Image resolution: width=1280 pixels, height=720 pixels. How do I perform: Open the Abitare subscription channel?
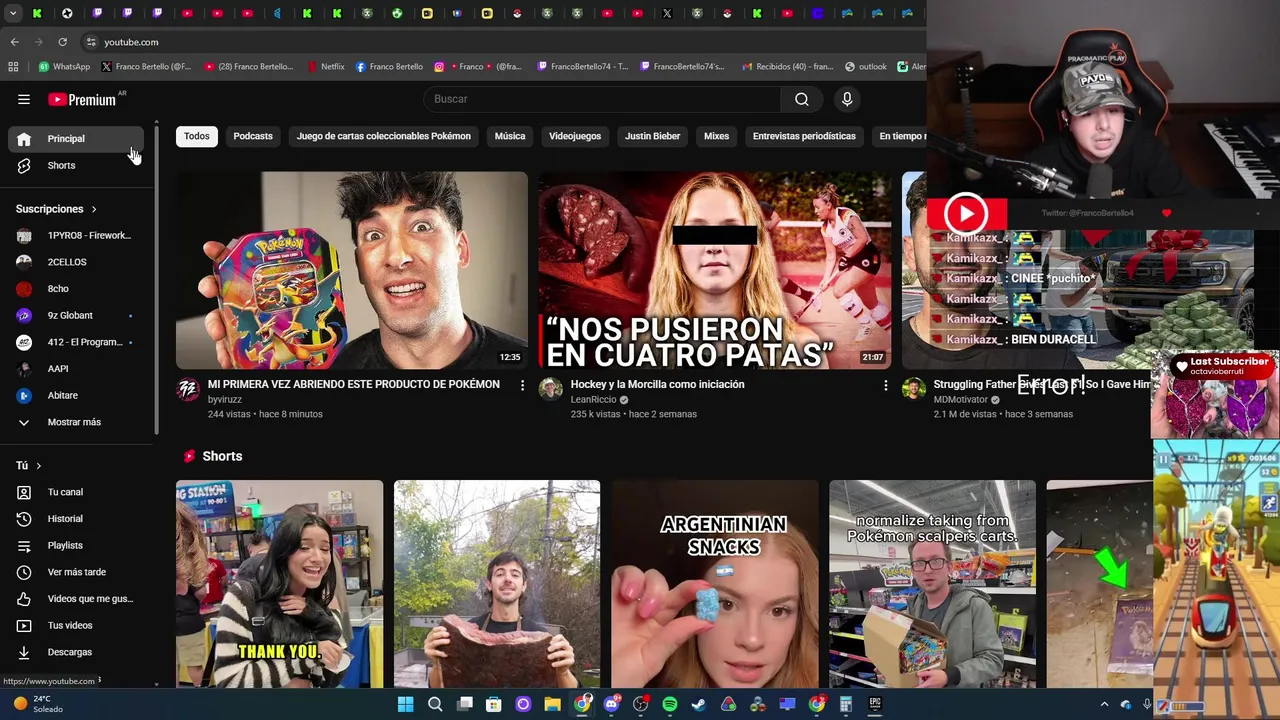(76, 395)
